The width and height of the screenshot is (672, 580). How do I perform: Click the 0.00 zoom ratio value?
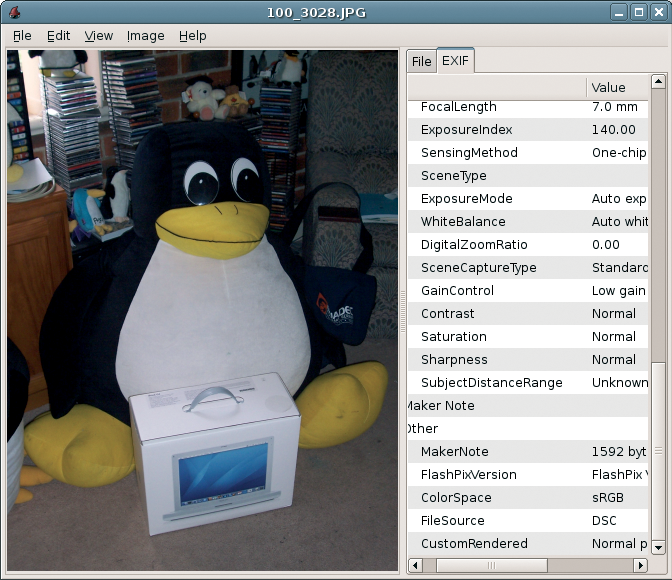(x=606, y=245)
